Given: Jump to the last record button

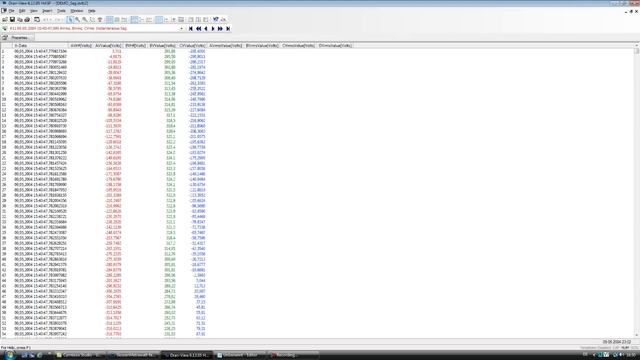Looking at the screenshot, I should [228, 29].
